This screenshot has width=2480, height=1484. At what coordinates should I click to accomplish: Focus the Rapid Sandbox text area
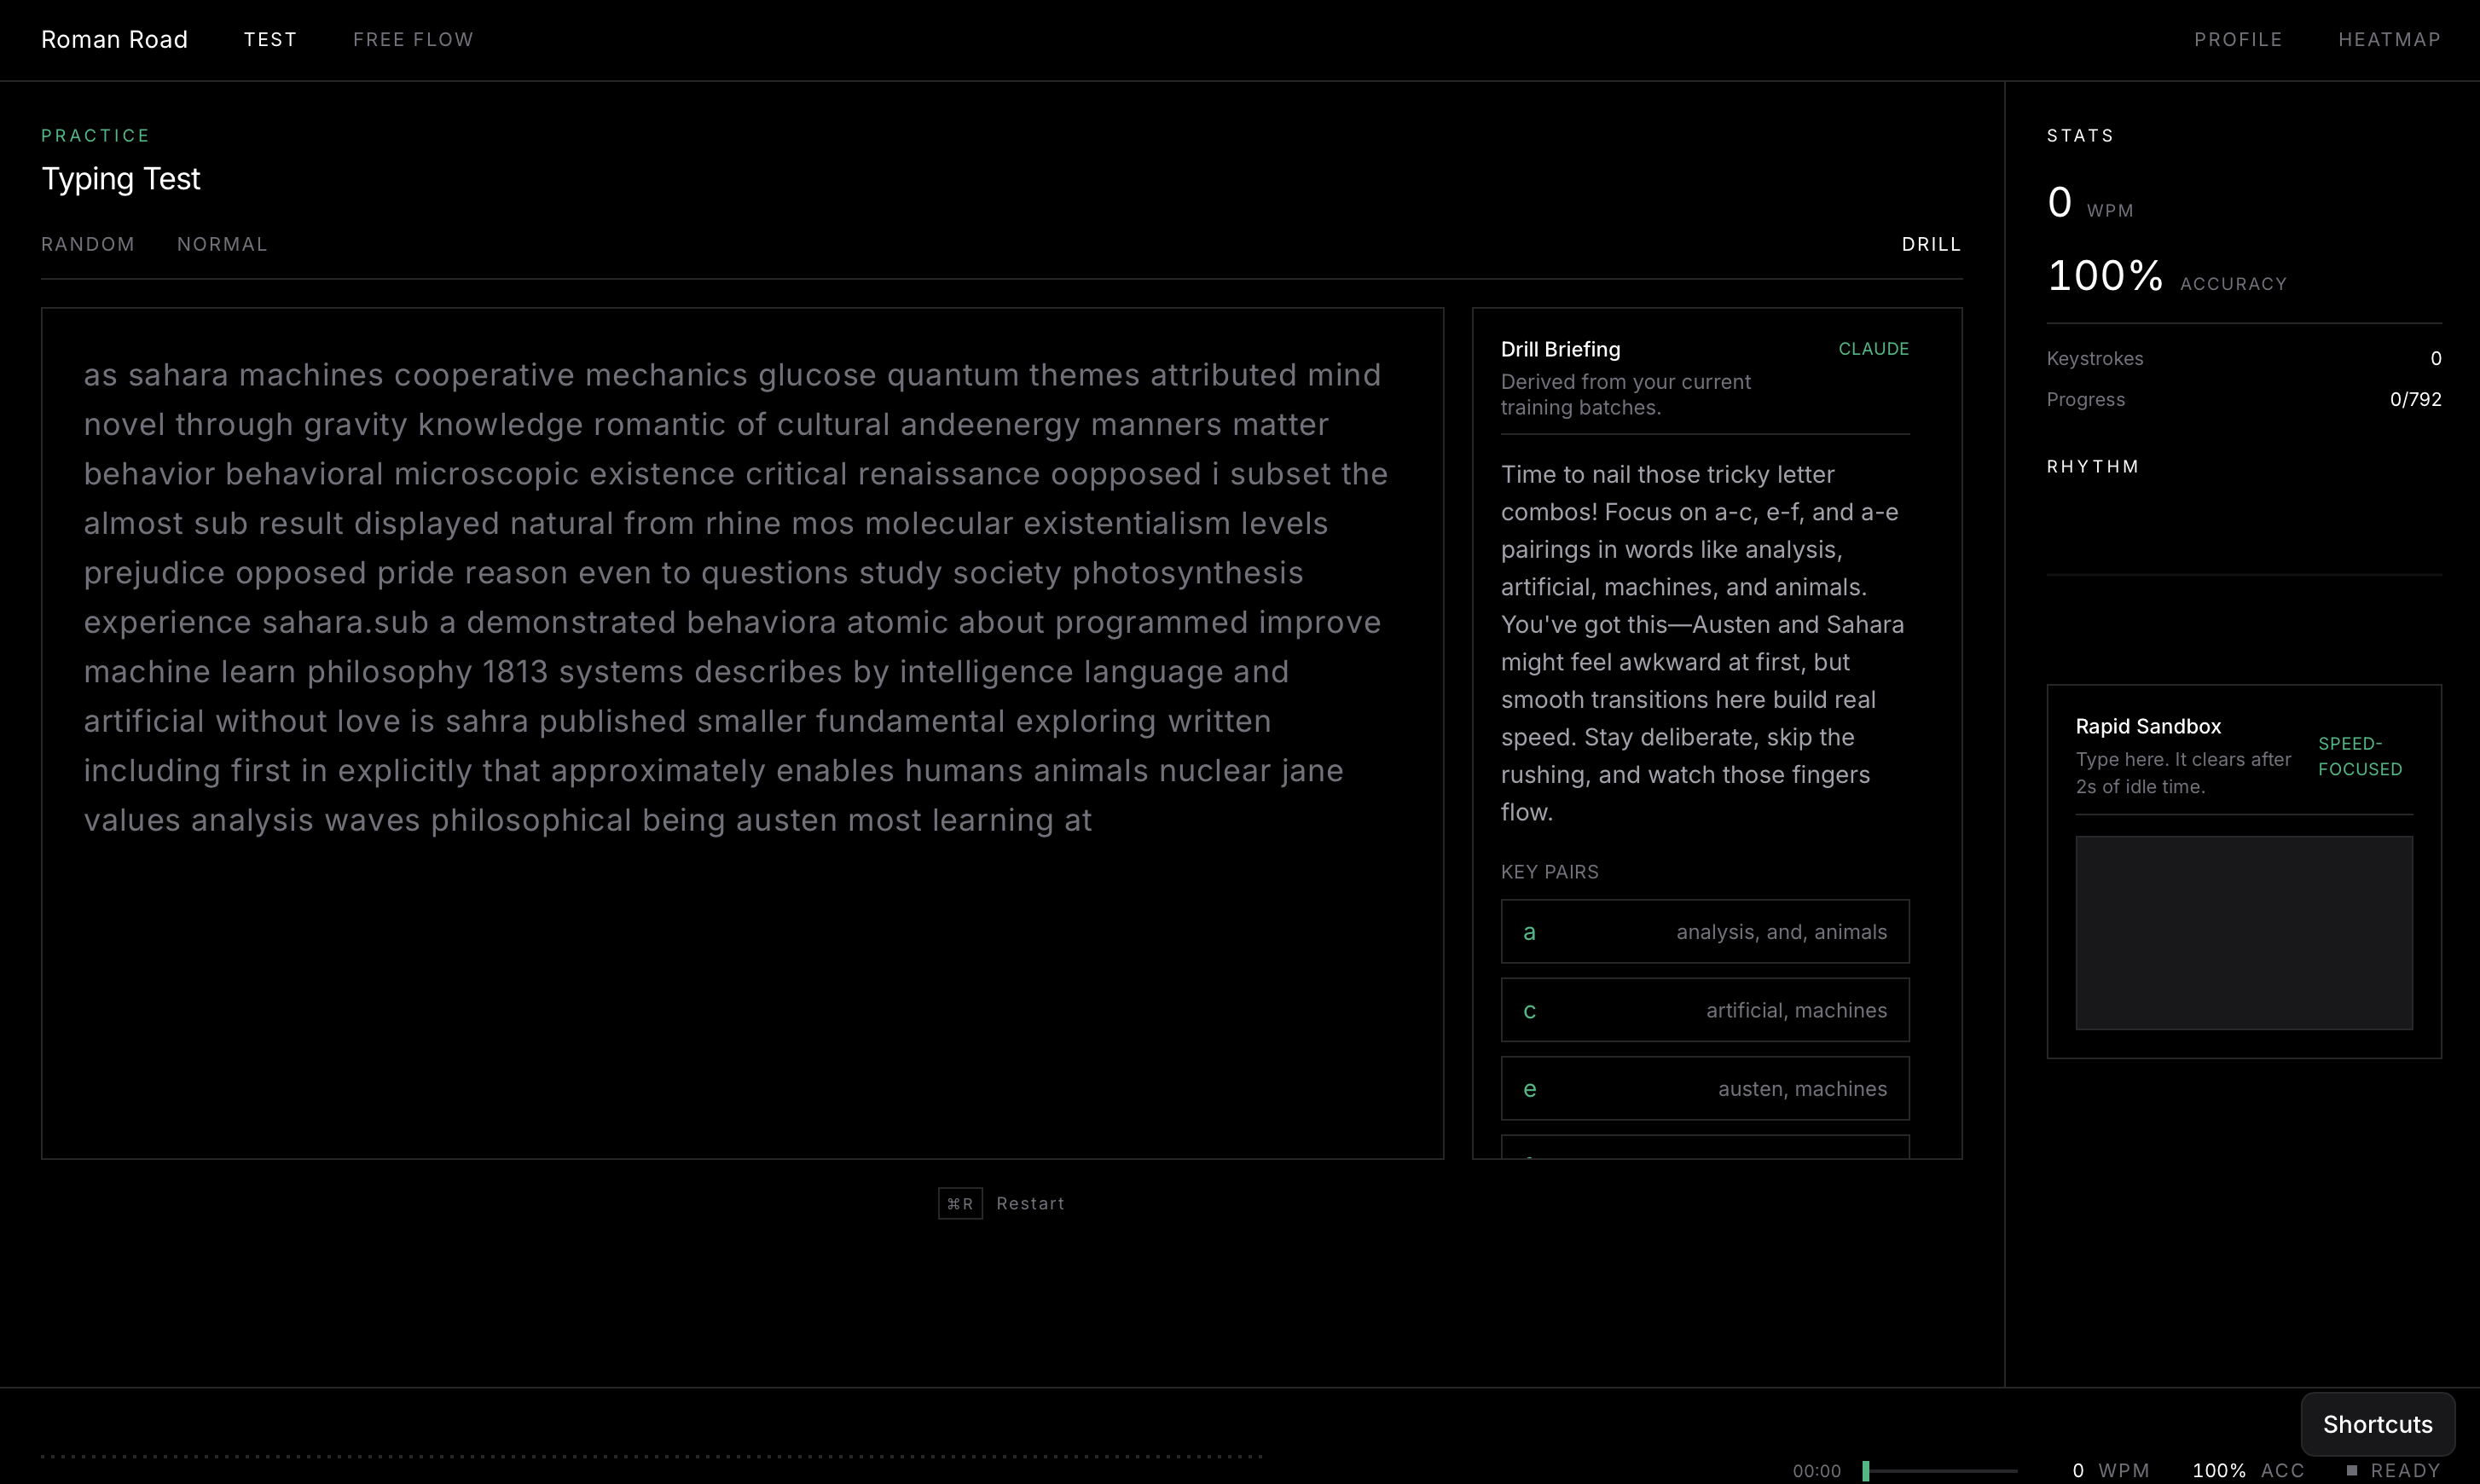[2243, 932]
